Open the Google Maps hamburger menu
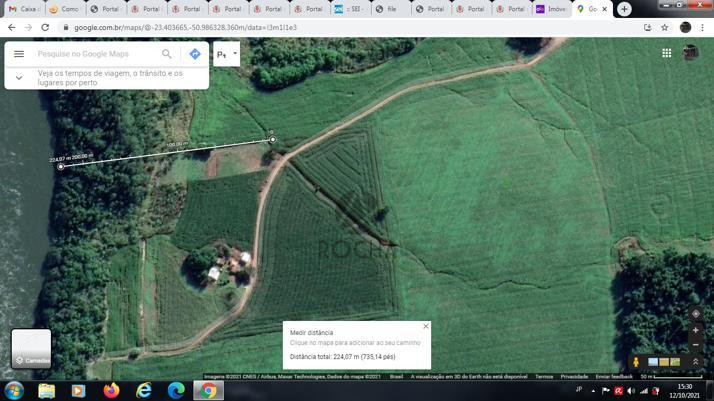714x401 pixels. click(x=19, y=54)
